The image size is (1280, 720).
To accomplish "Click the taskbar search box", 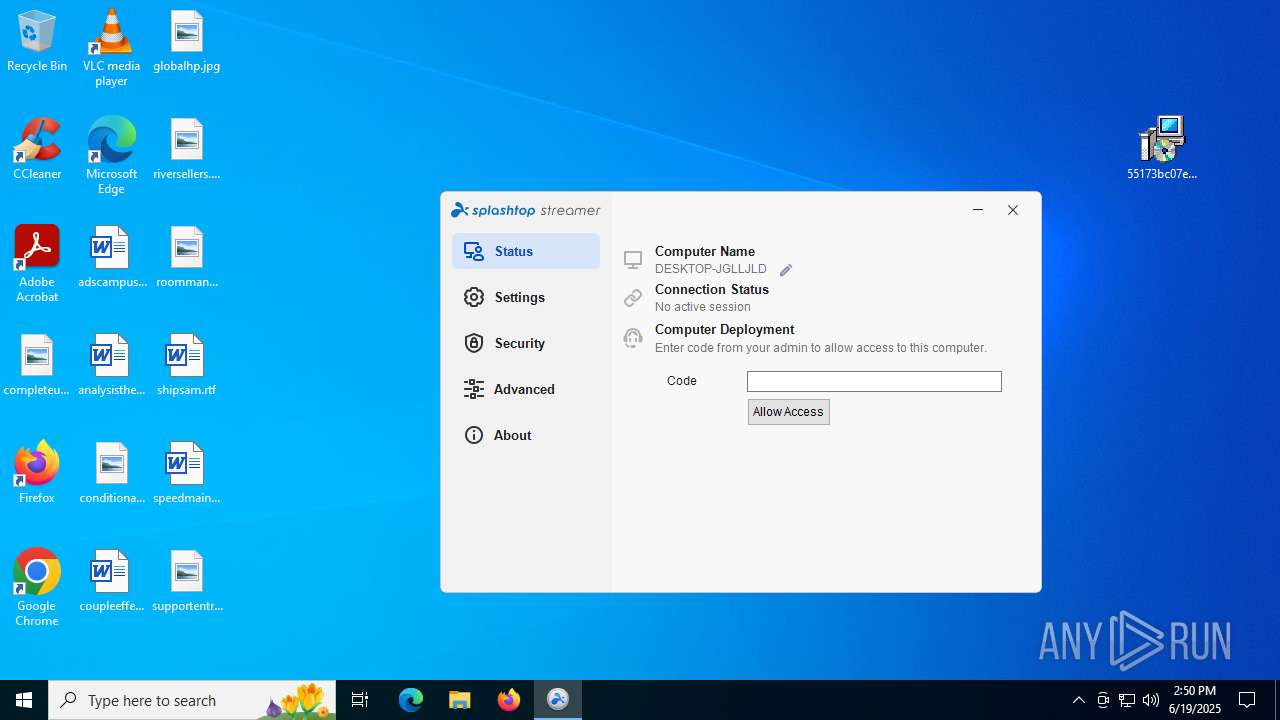I will coord(193,700).
